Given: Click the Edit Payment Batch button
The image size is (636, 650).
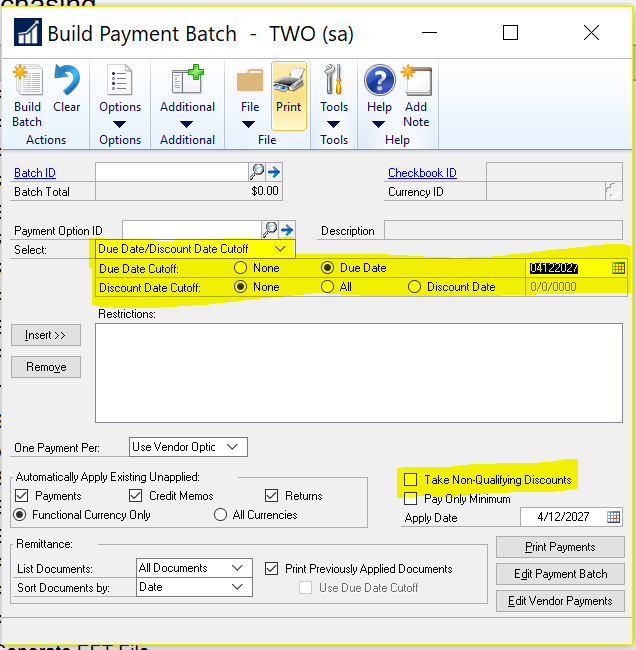Looking at the screenshot, I should [560, 574].
